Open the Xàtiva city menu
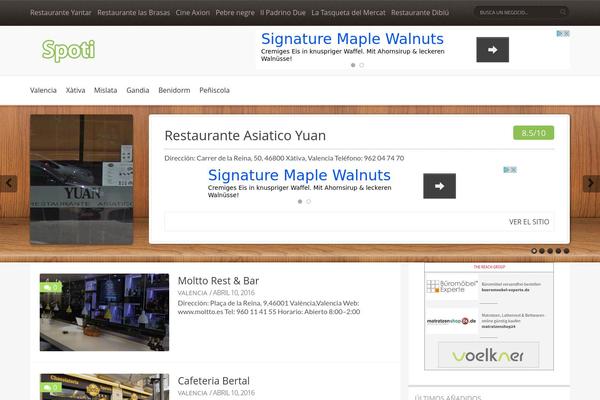This screenshot has height=400, width=600. coord(75,90)
